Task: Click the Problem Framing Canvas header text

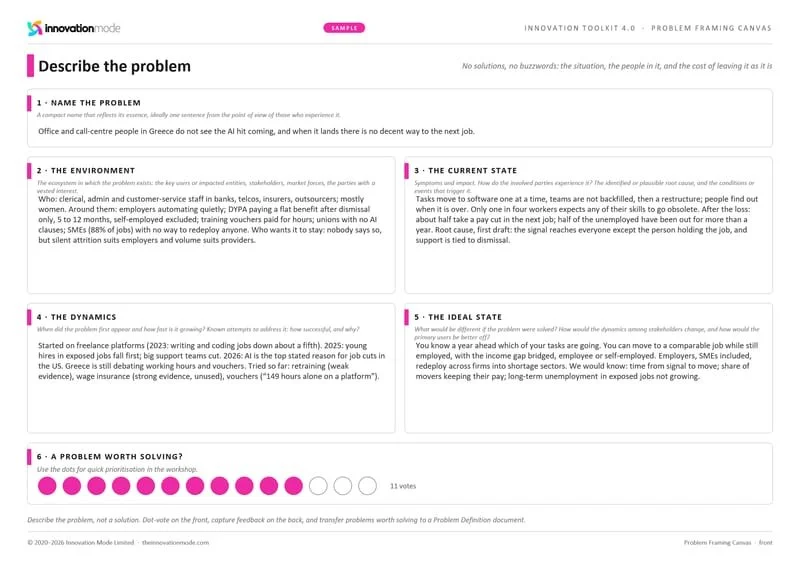Action: (711, 28)
